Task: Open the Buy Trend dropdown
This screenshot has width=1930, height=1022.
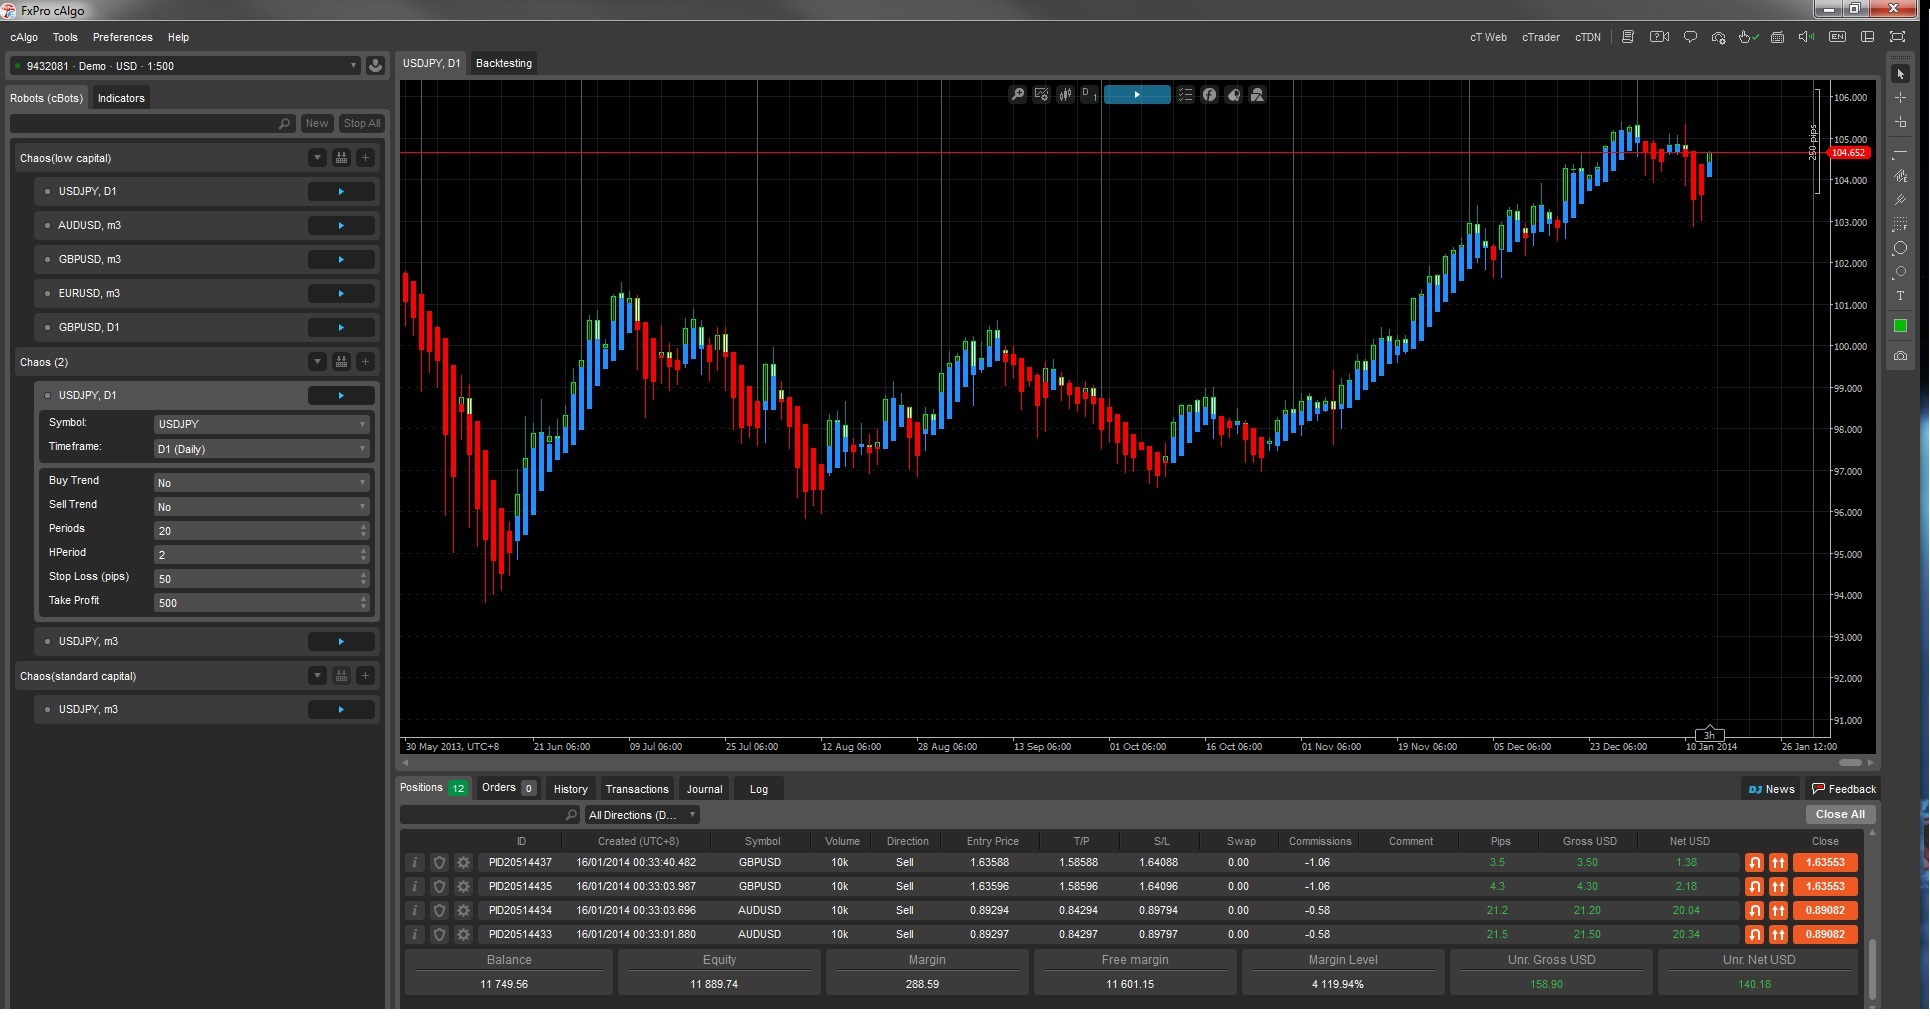Action: pyautogui.click(x=262, y=483)
